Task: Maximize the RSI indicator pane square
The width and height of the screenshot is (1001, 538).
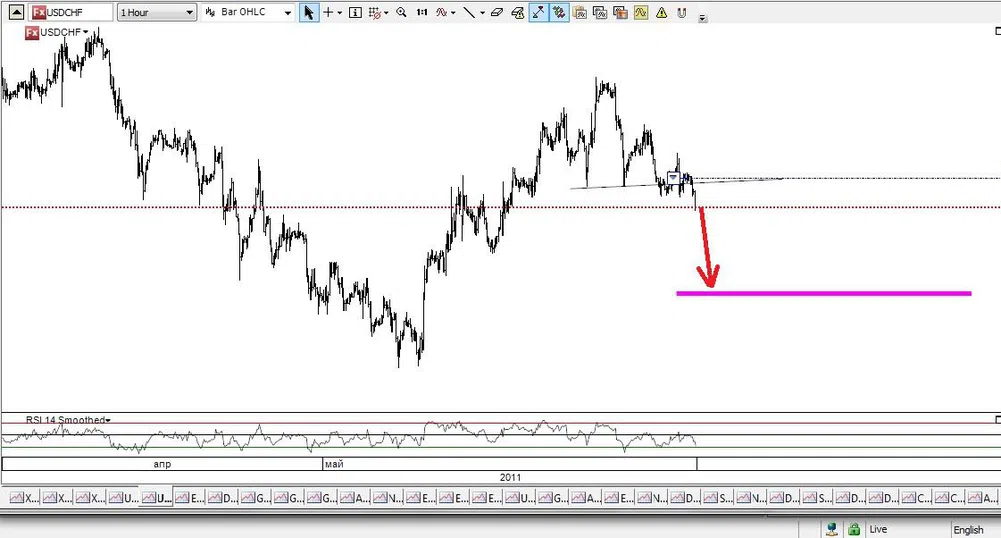Action: [x=998, y=419]
